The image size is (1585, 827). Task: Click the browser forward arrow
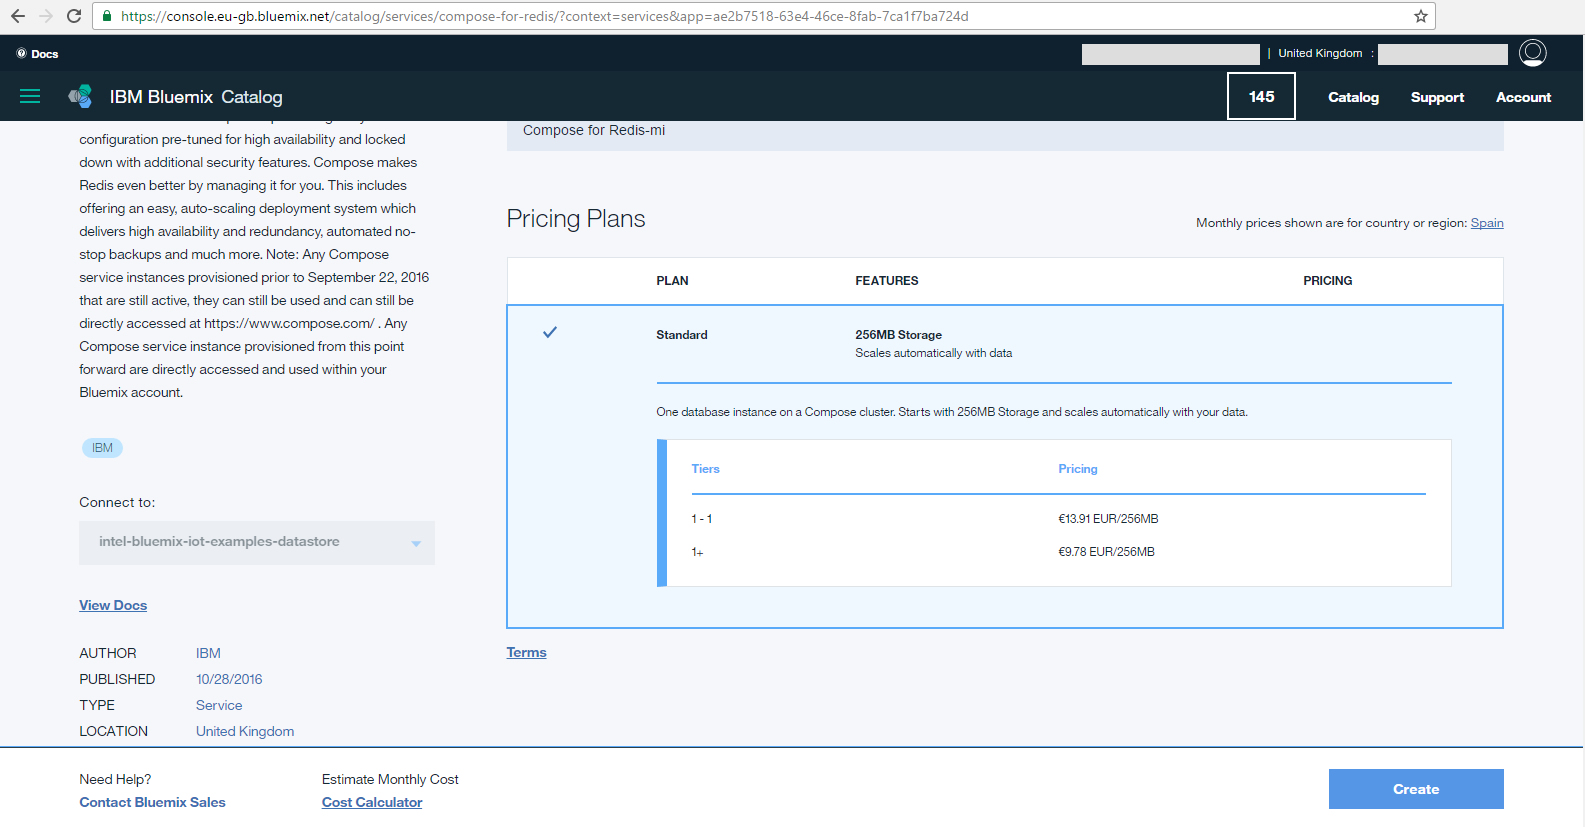point(46,16)
